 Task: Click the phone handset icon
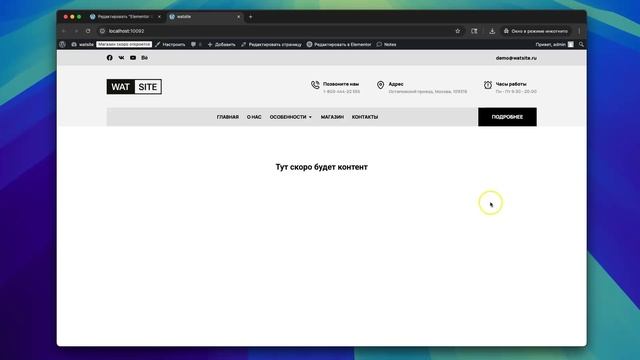pyautogui.click(x=315, y=85)
